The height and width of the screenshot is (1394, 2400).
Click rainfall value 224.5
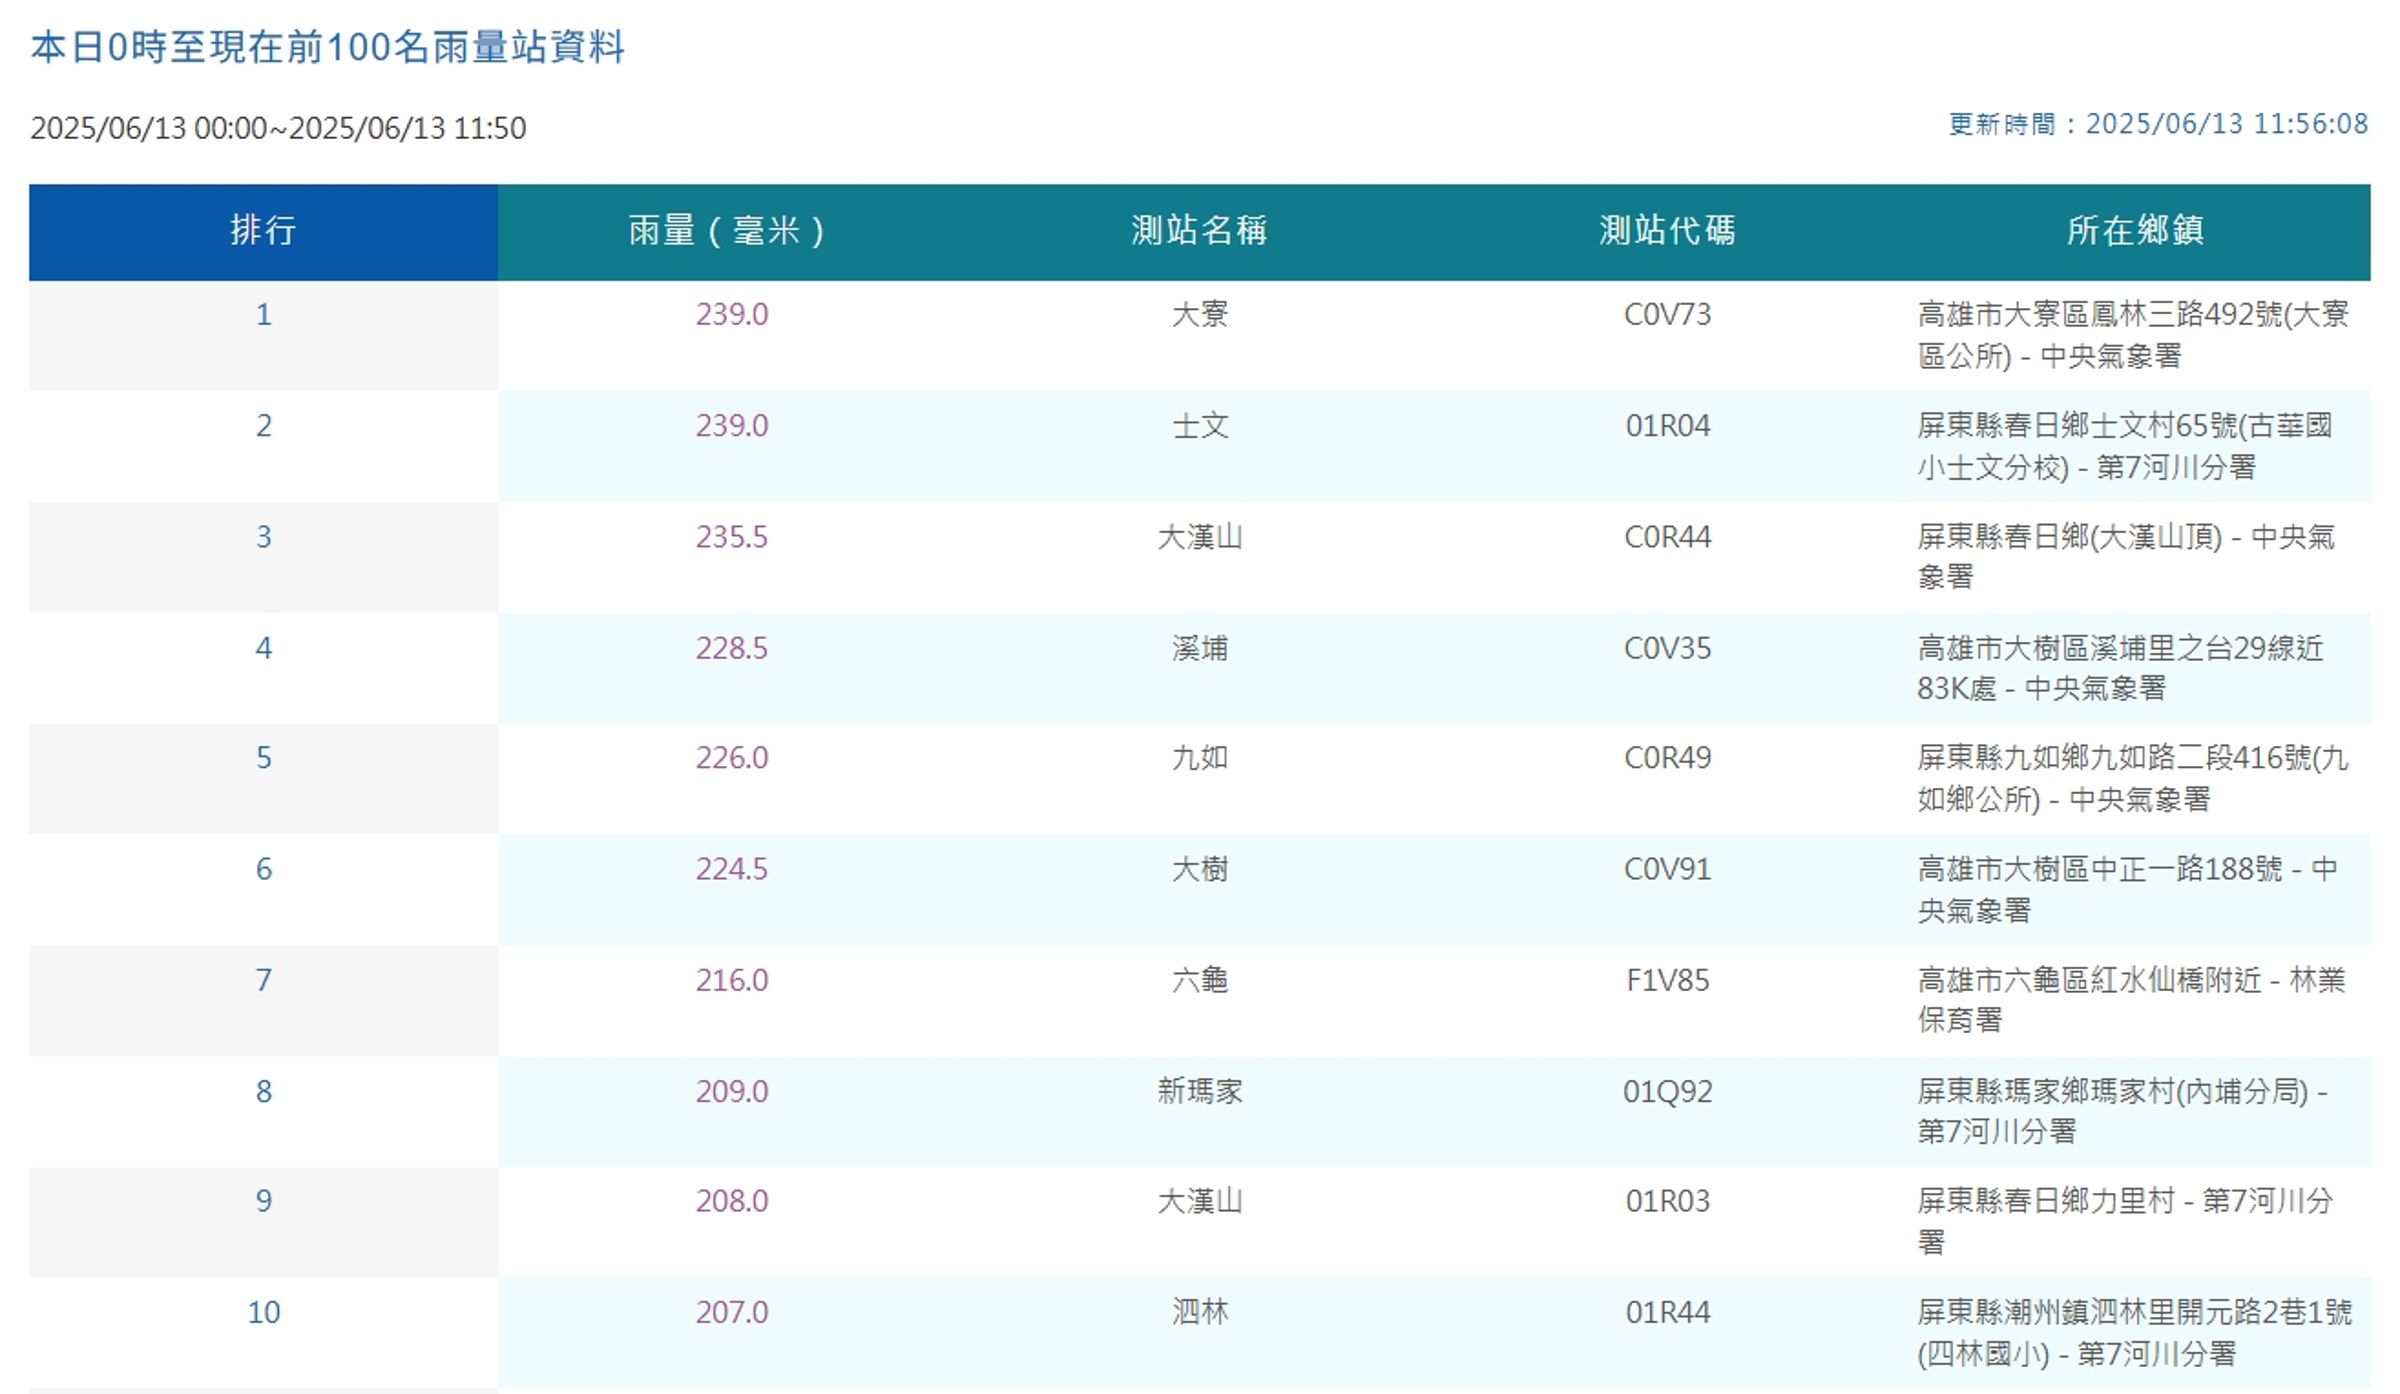(732, 869)
